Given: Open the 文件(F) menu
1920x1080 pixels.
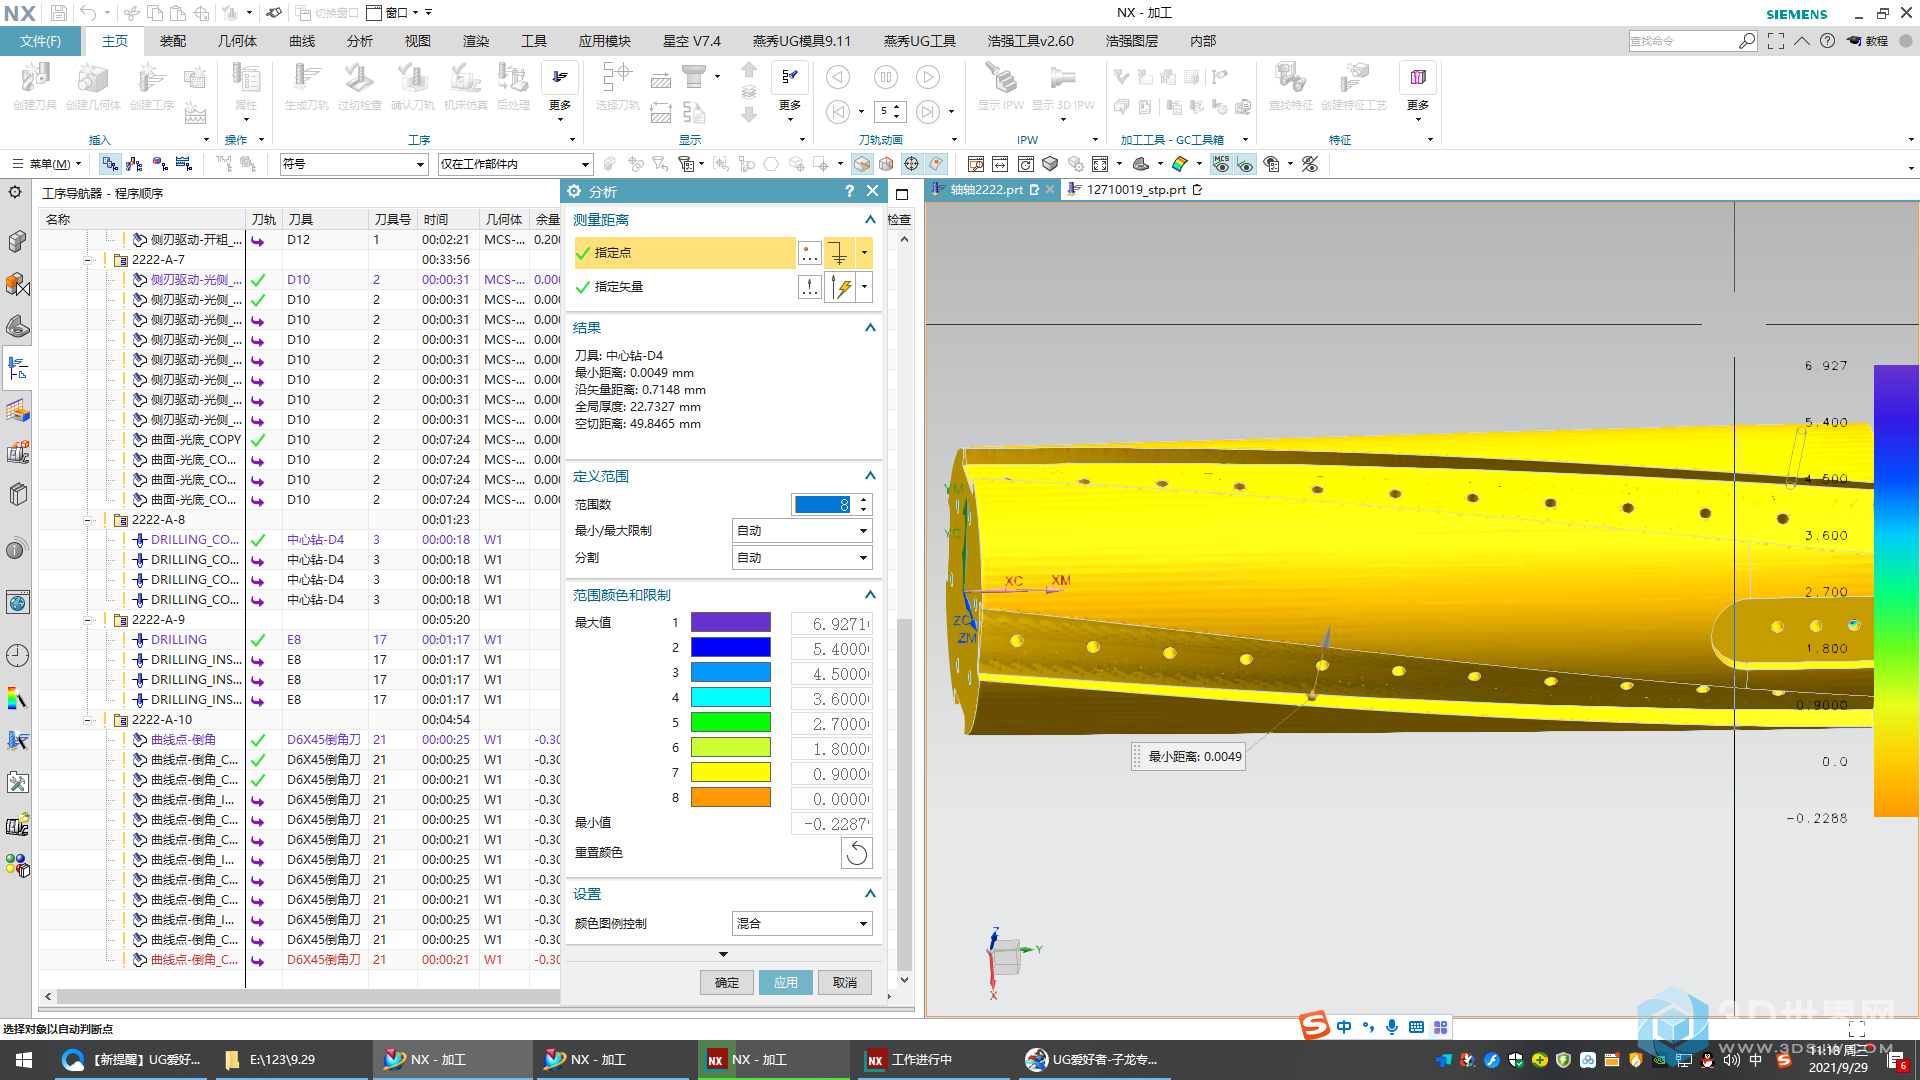Looking at the screenshot, I should pyautogui.click(x=41, y=41).
